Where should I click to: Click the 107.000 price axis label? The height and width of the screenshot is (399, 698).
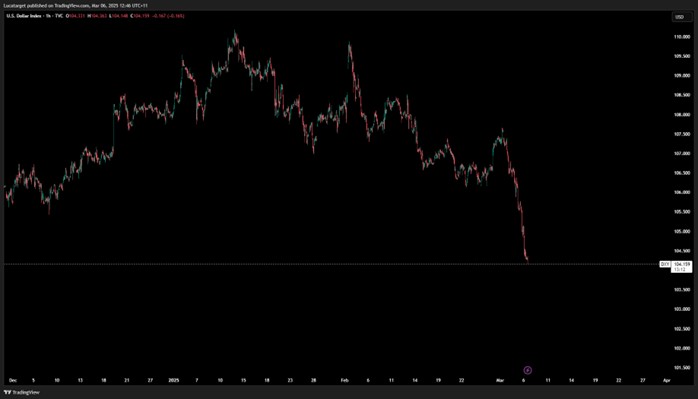[682, 154]
